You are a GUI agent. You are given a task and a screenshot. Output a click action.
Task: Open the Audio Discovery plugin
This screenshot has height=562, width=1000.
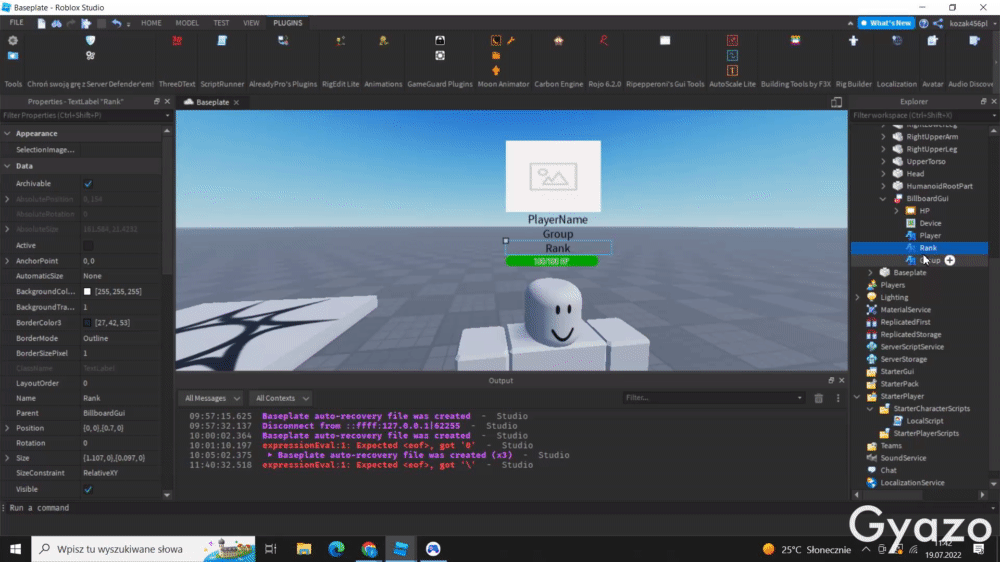(x=974, y=41)
